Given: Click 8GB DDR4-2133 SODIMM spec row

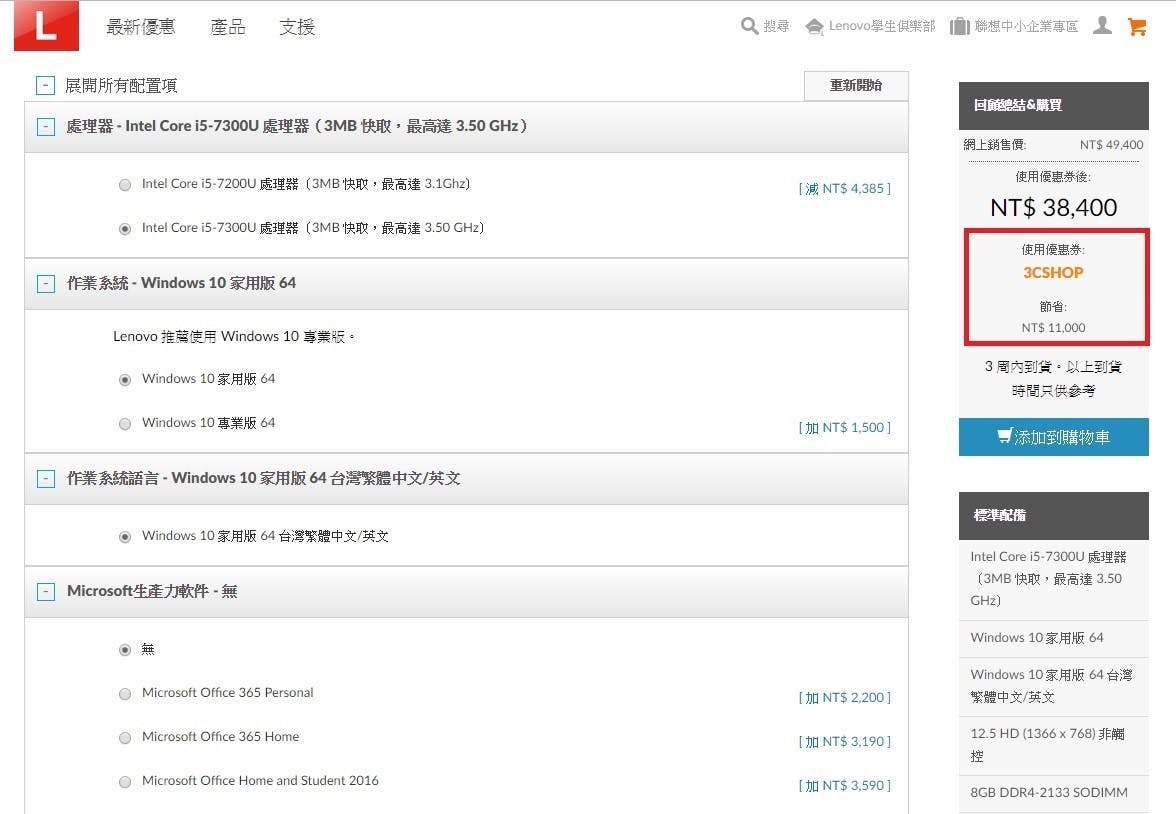Looking at the screenshot, I should (1054, 793).
